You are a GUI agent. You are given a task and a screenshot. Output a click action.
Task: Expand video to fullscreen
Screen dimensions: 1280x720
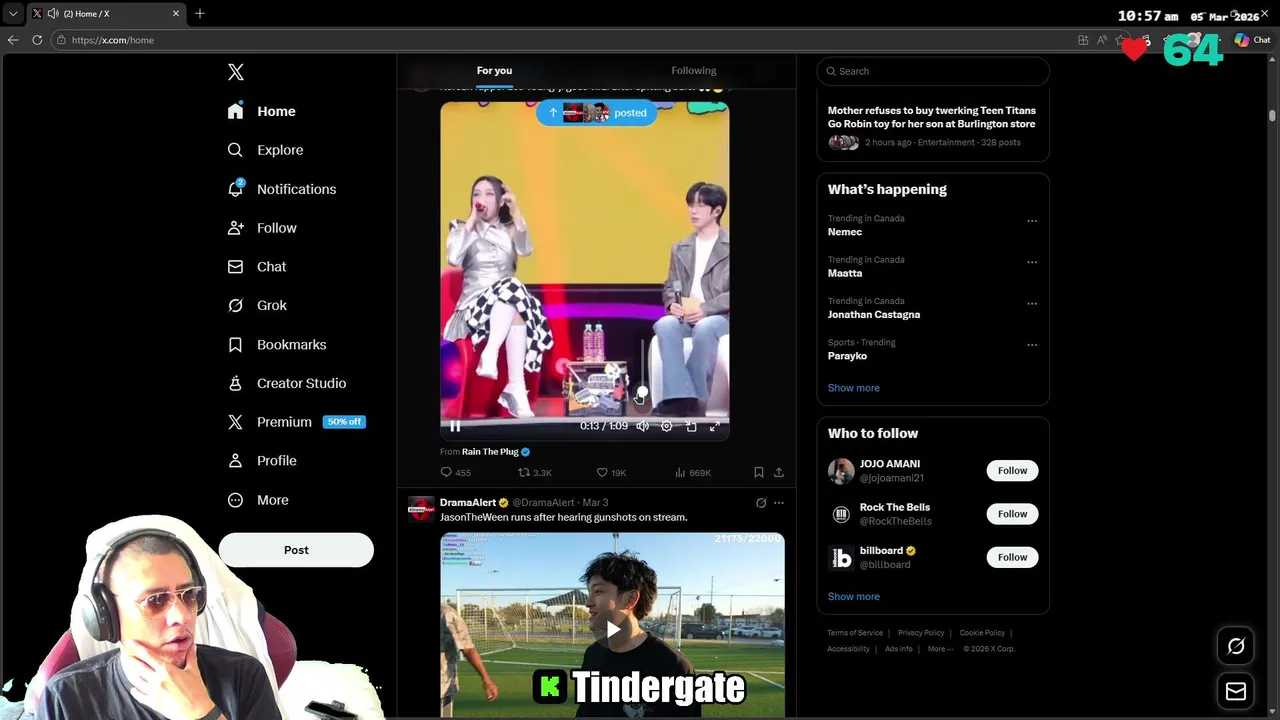715,426
